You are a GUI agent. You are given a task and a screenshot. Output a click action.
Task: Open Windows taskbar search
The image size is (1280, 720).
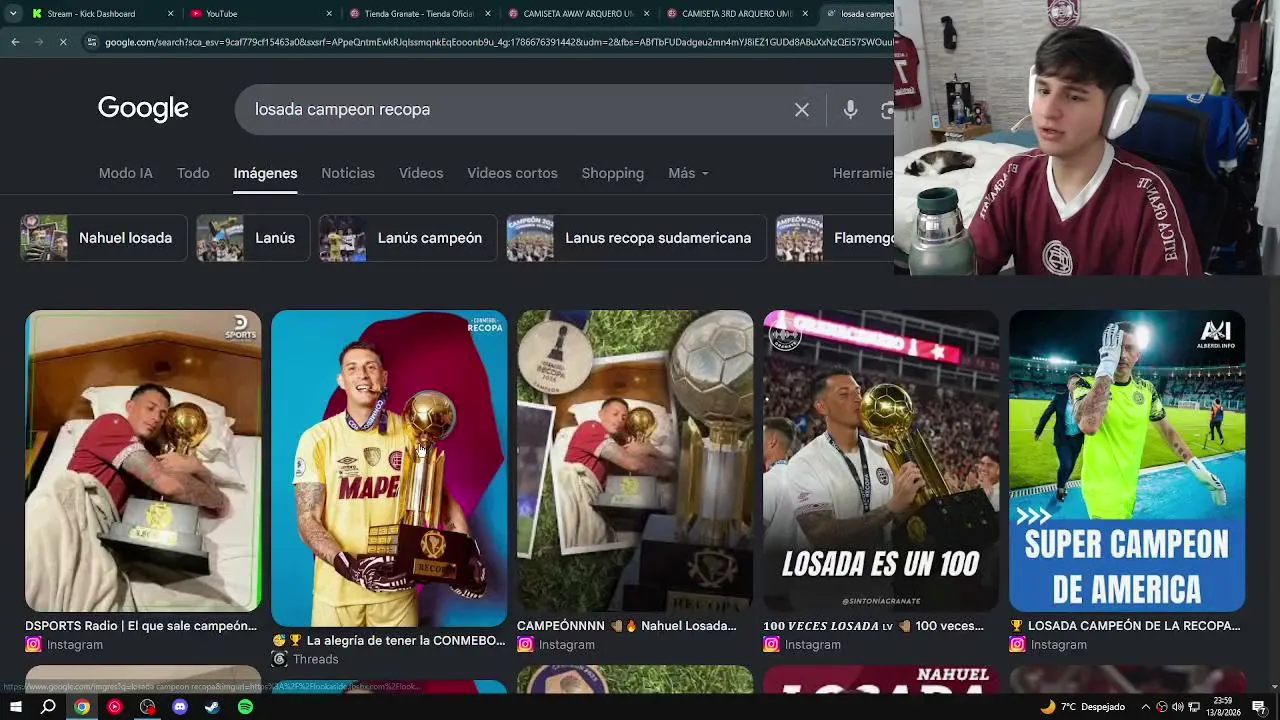[48, 707]
